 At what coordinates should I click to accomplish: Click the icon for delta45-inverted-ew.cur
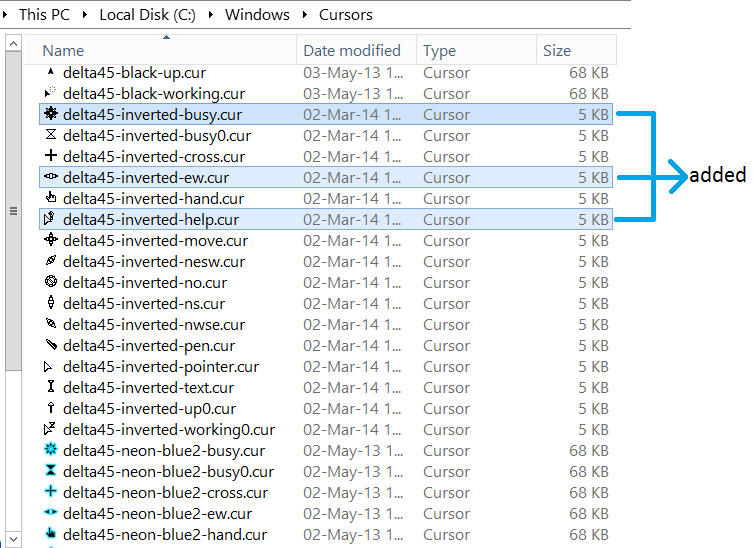pyautogui.click(x=50, y=177)
